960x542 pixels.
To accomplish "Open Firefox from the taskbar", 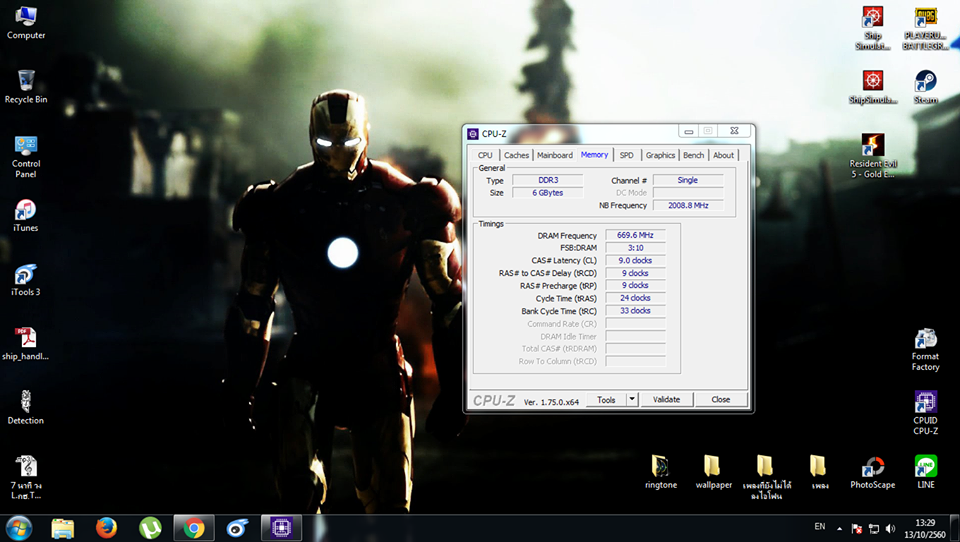I will (x=107, y=528).
